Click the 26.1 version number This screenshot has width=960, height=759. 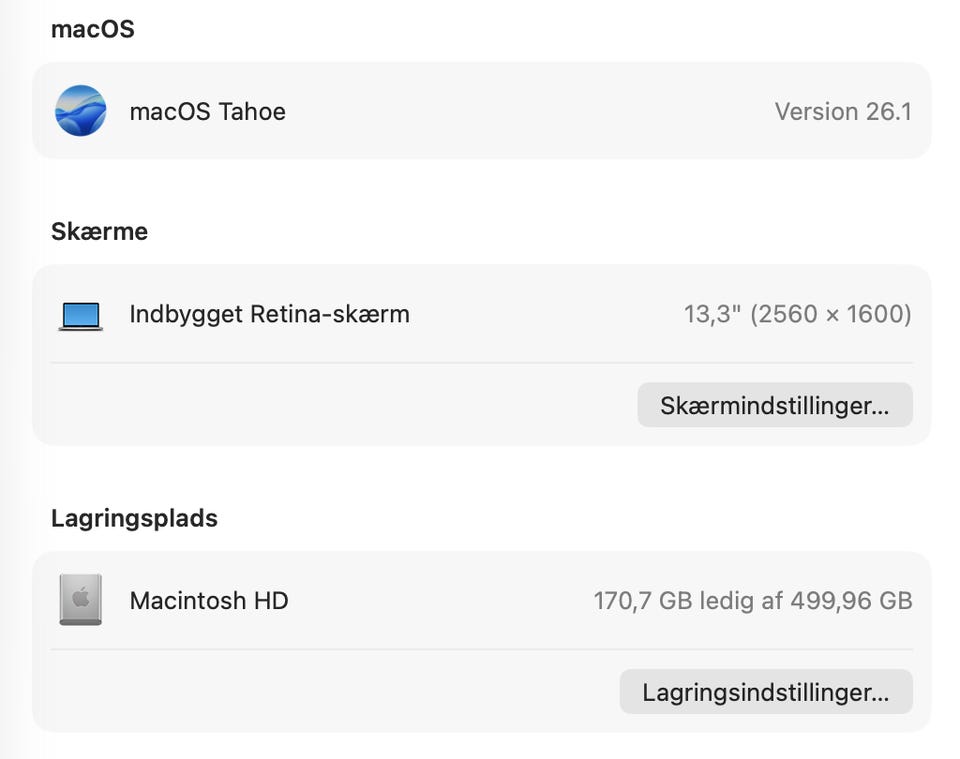coord(889,111)
